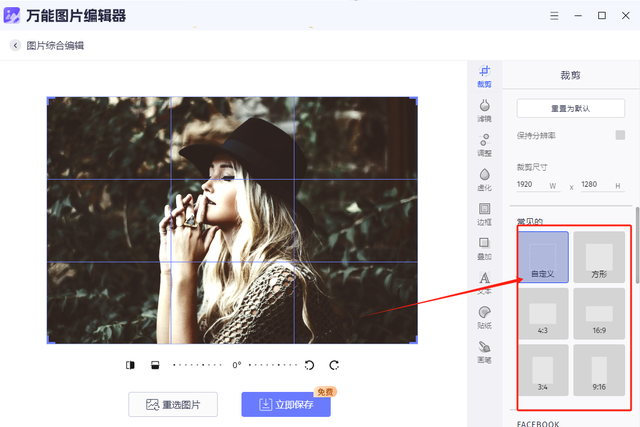
Task: Open the 边框 border tool
Action: tap(484, 214)
